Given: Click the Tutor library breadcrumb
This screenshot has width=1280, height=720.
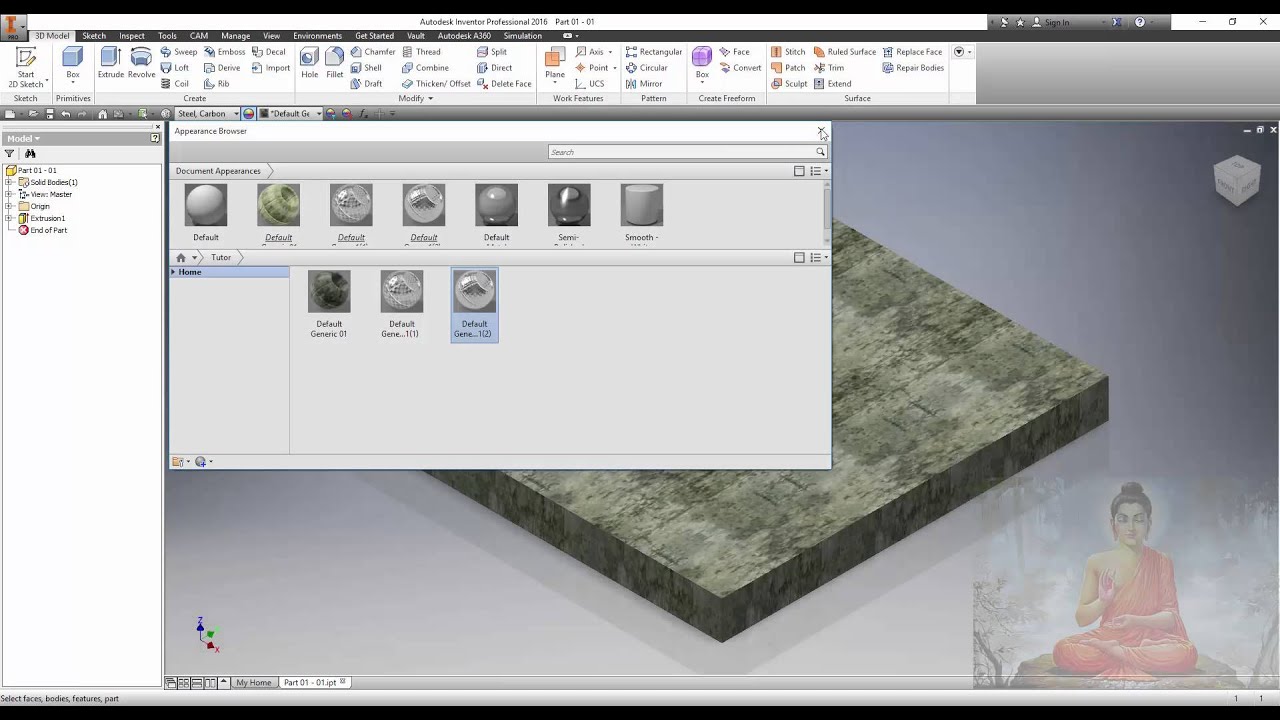Looking at the screenshot, I should point(221,258).
